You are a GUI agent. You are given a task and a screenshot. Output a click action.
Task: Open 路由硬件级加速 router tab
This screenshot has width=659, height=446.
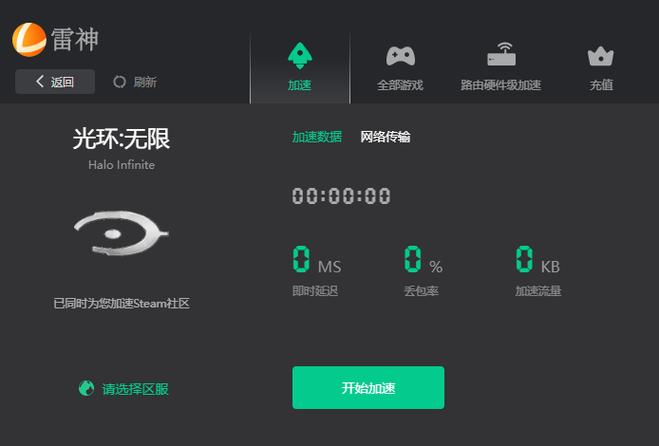pyautogui.click(x=501, y=67)
